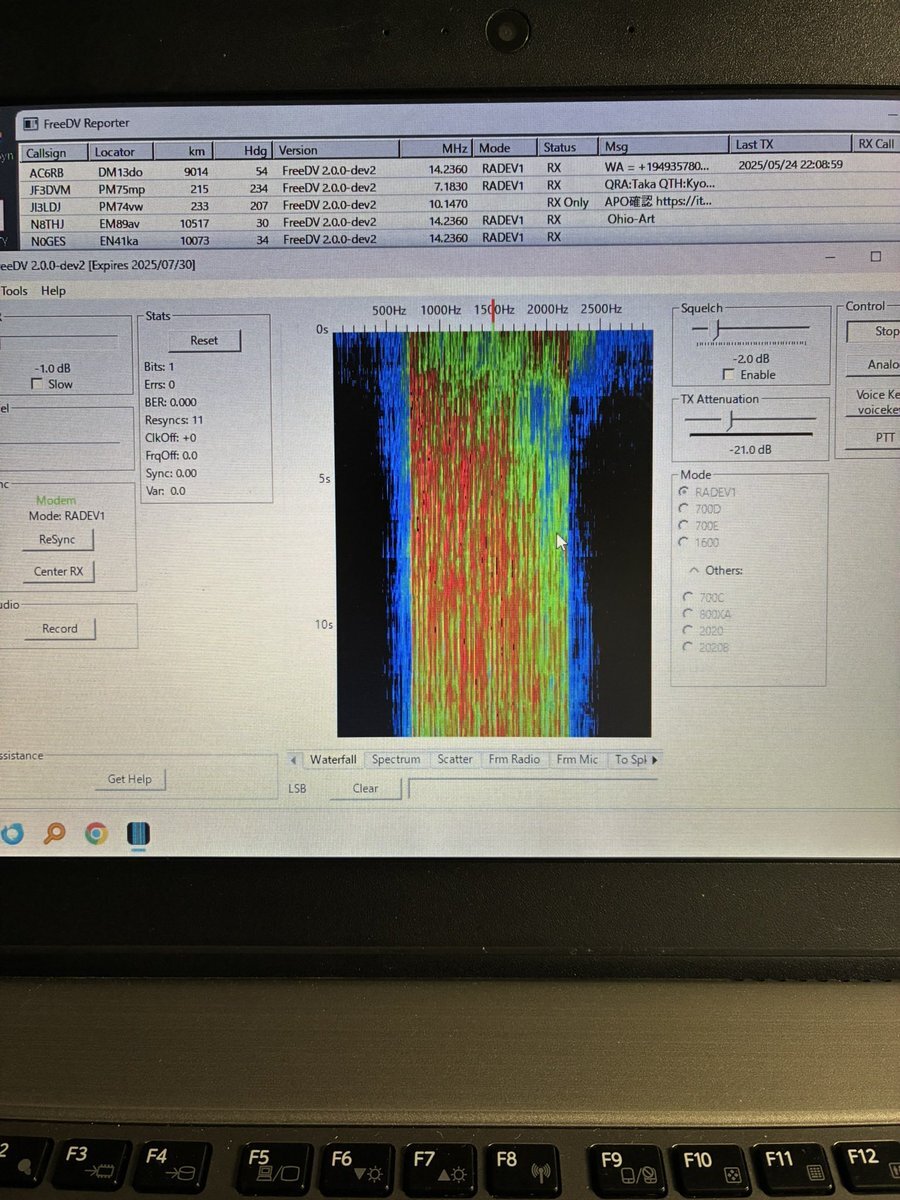The image size is (900, 1200).
Task: Select the RADEV1 mode radio button
Action: pos(684,492)
